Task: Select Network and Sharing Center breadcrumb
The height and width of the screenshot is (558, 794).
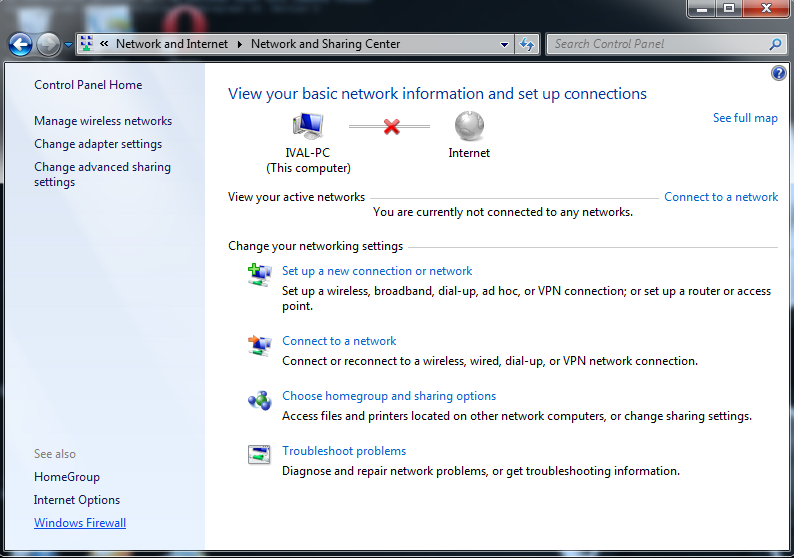Action: [326, 44]
